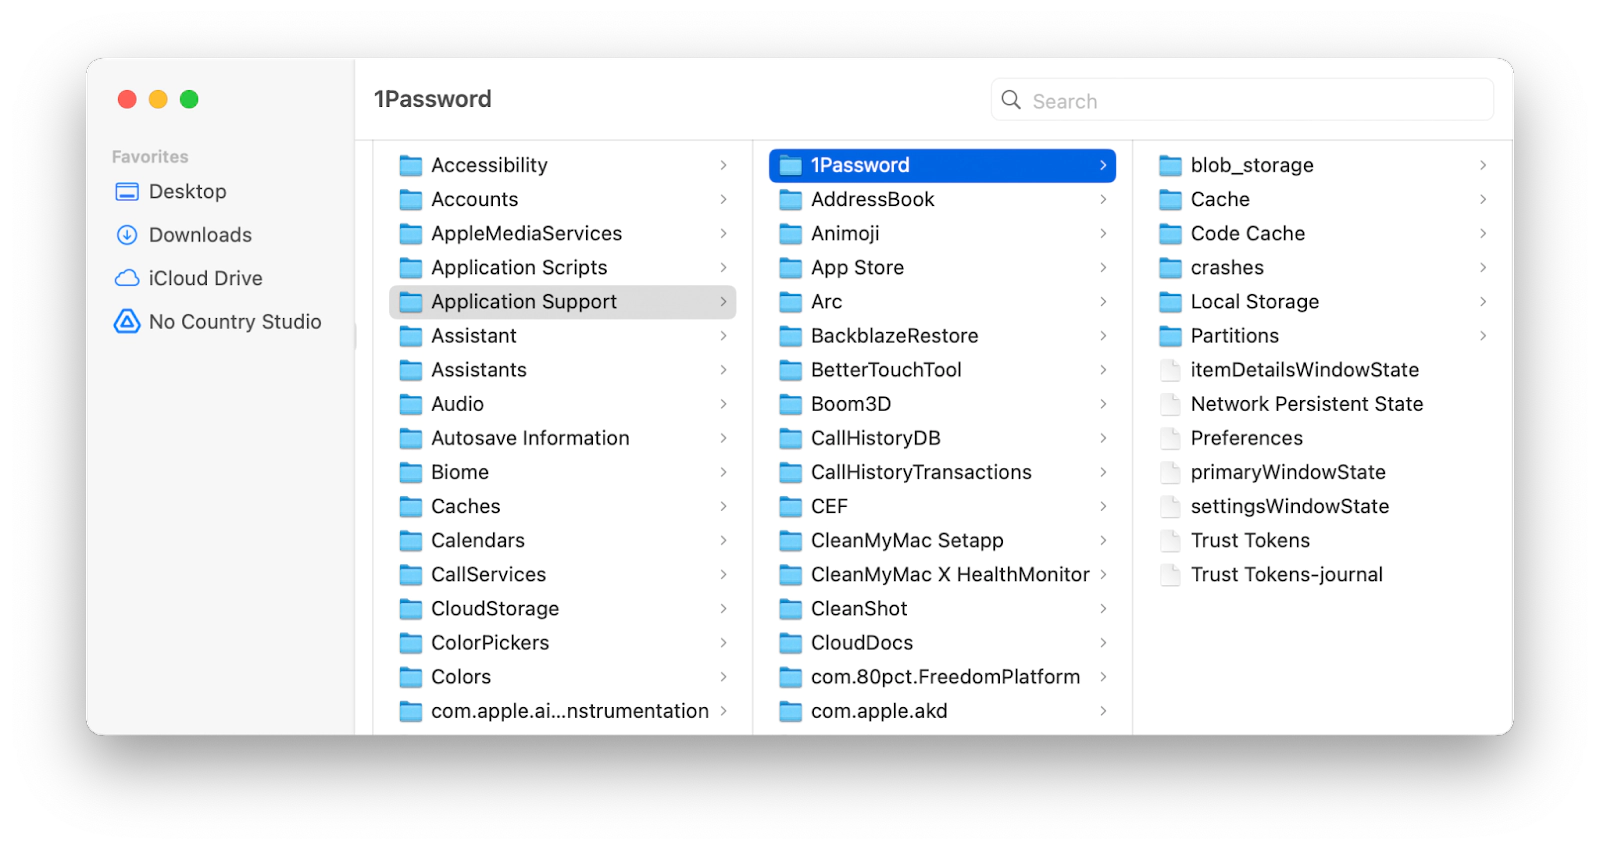
Task: Select the Network Persistent State file
Action: pos(1306,404)
